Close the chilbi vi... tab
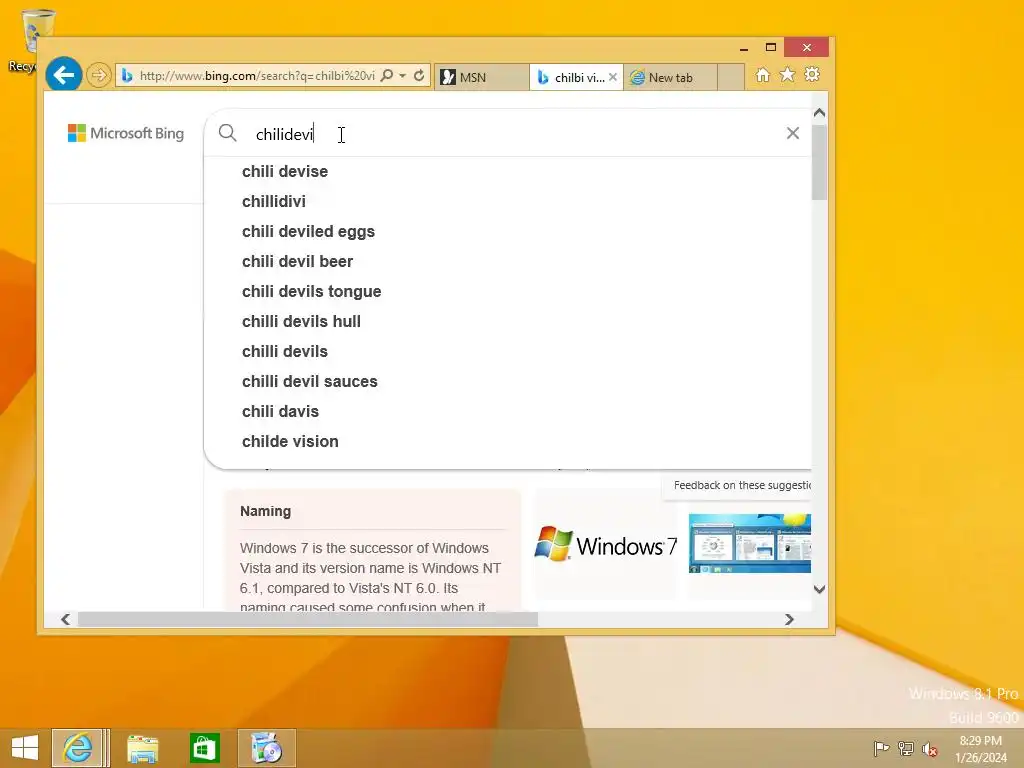The height and width of the screenshot is (768, 1024). pyautogui.click(x=613, y=77)
